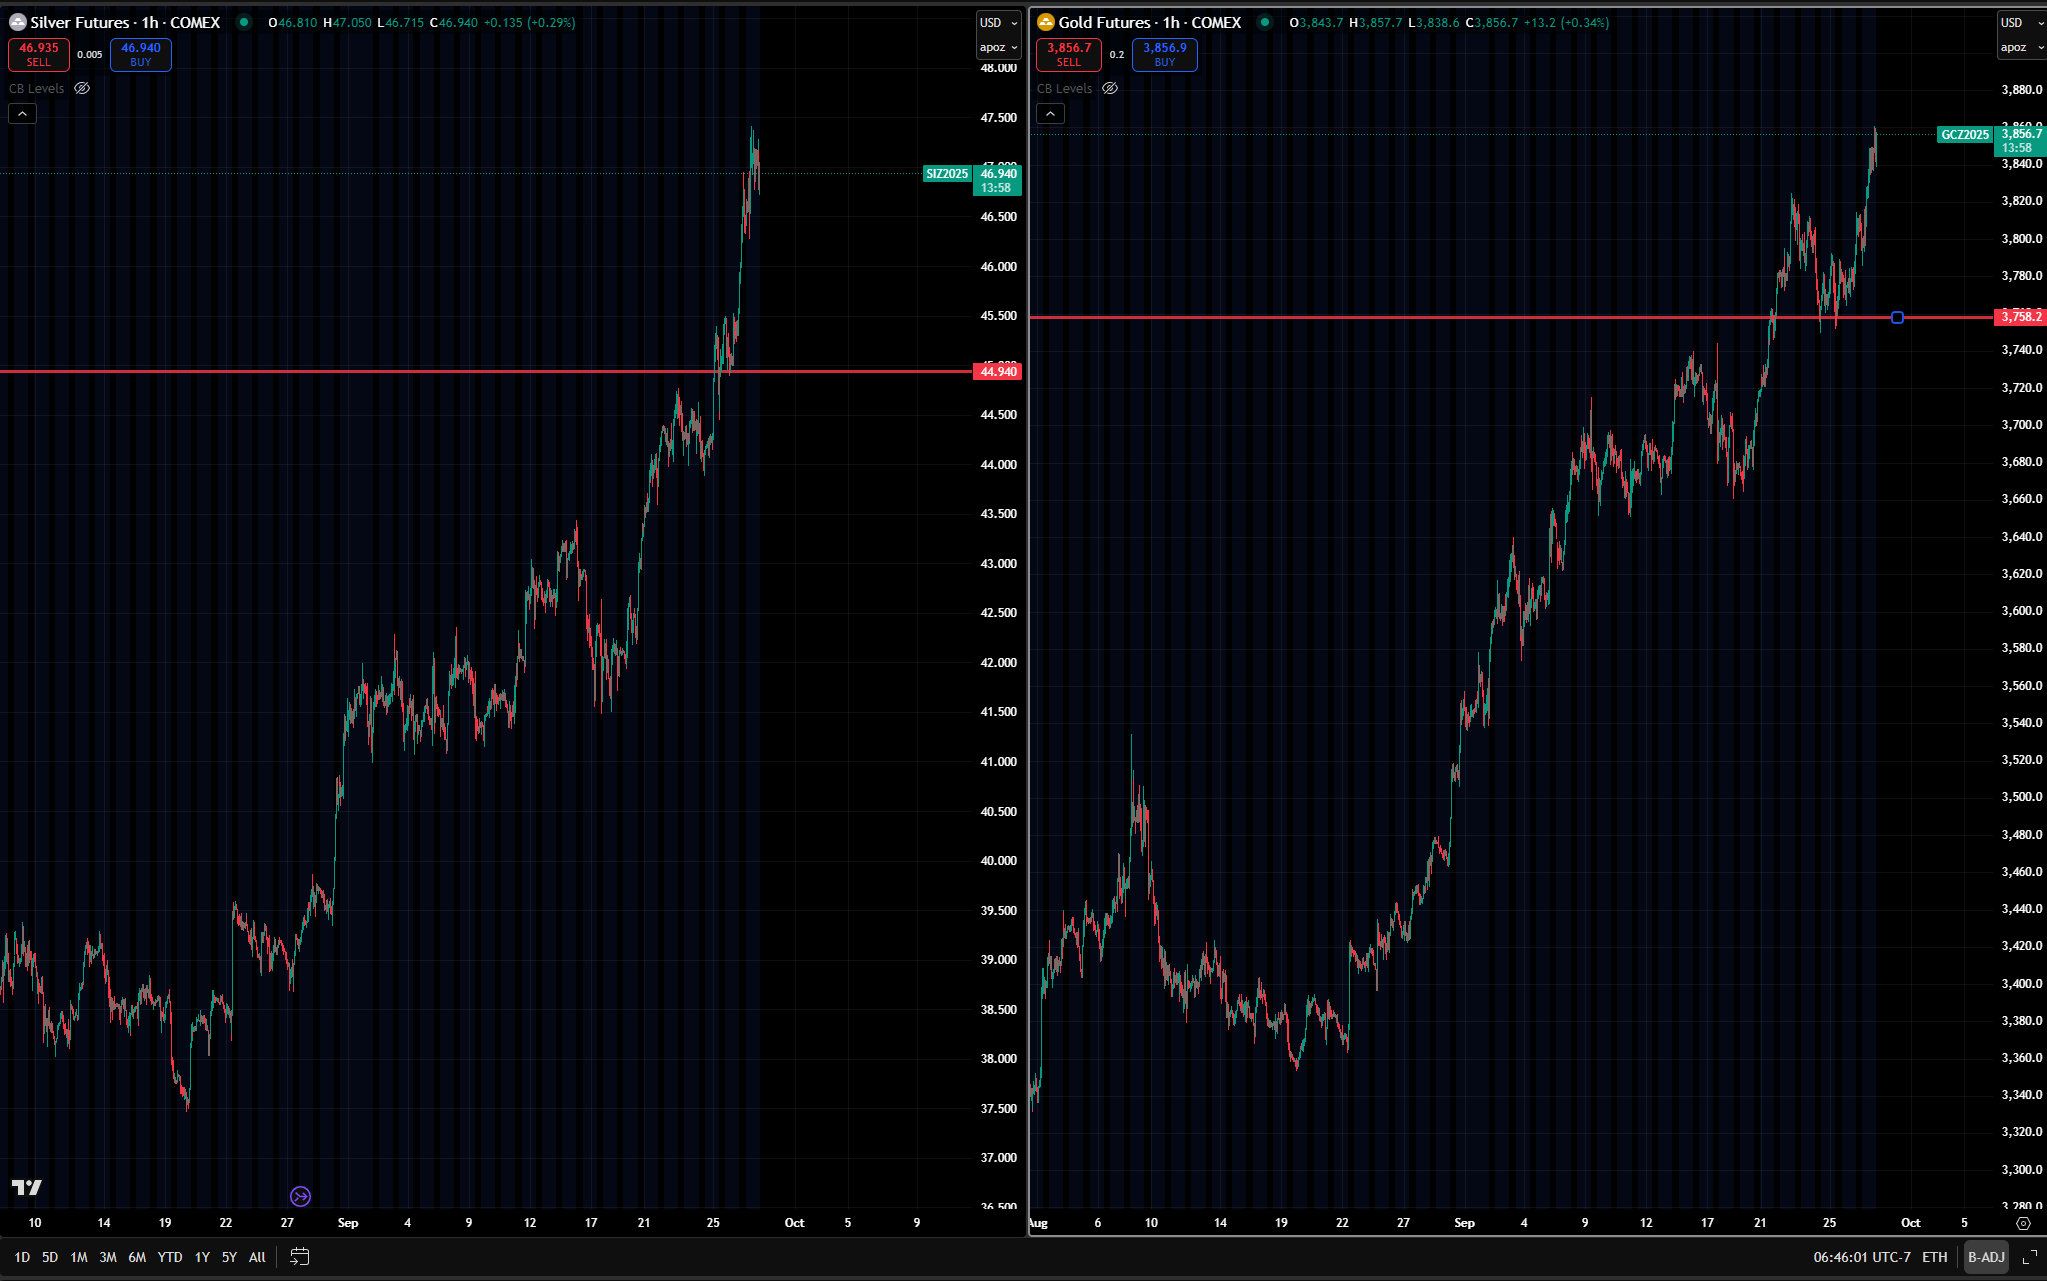Toggle CB Levels visibility on silver chart

(x=82, y=88)
